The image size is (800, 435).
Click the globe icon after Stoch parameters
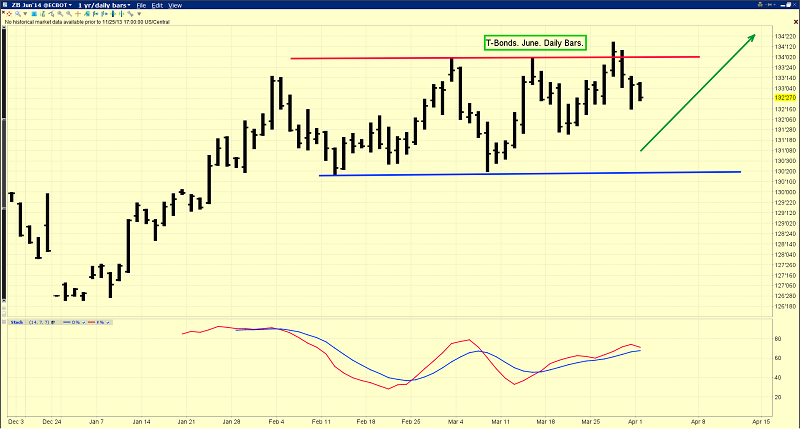click(x=53, y=322)
